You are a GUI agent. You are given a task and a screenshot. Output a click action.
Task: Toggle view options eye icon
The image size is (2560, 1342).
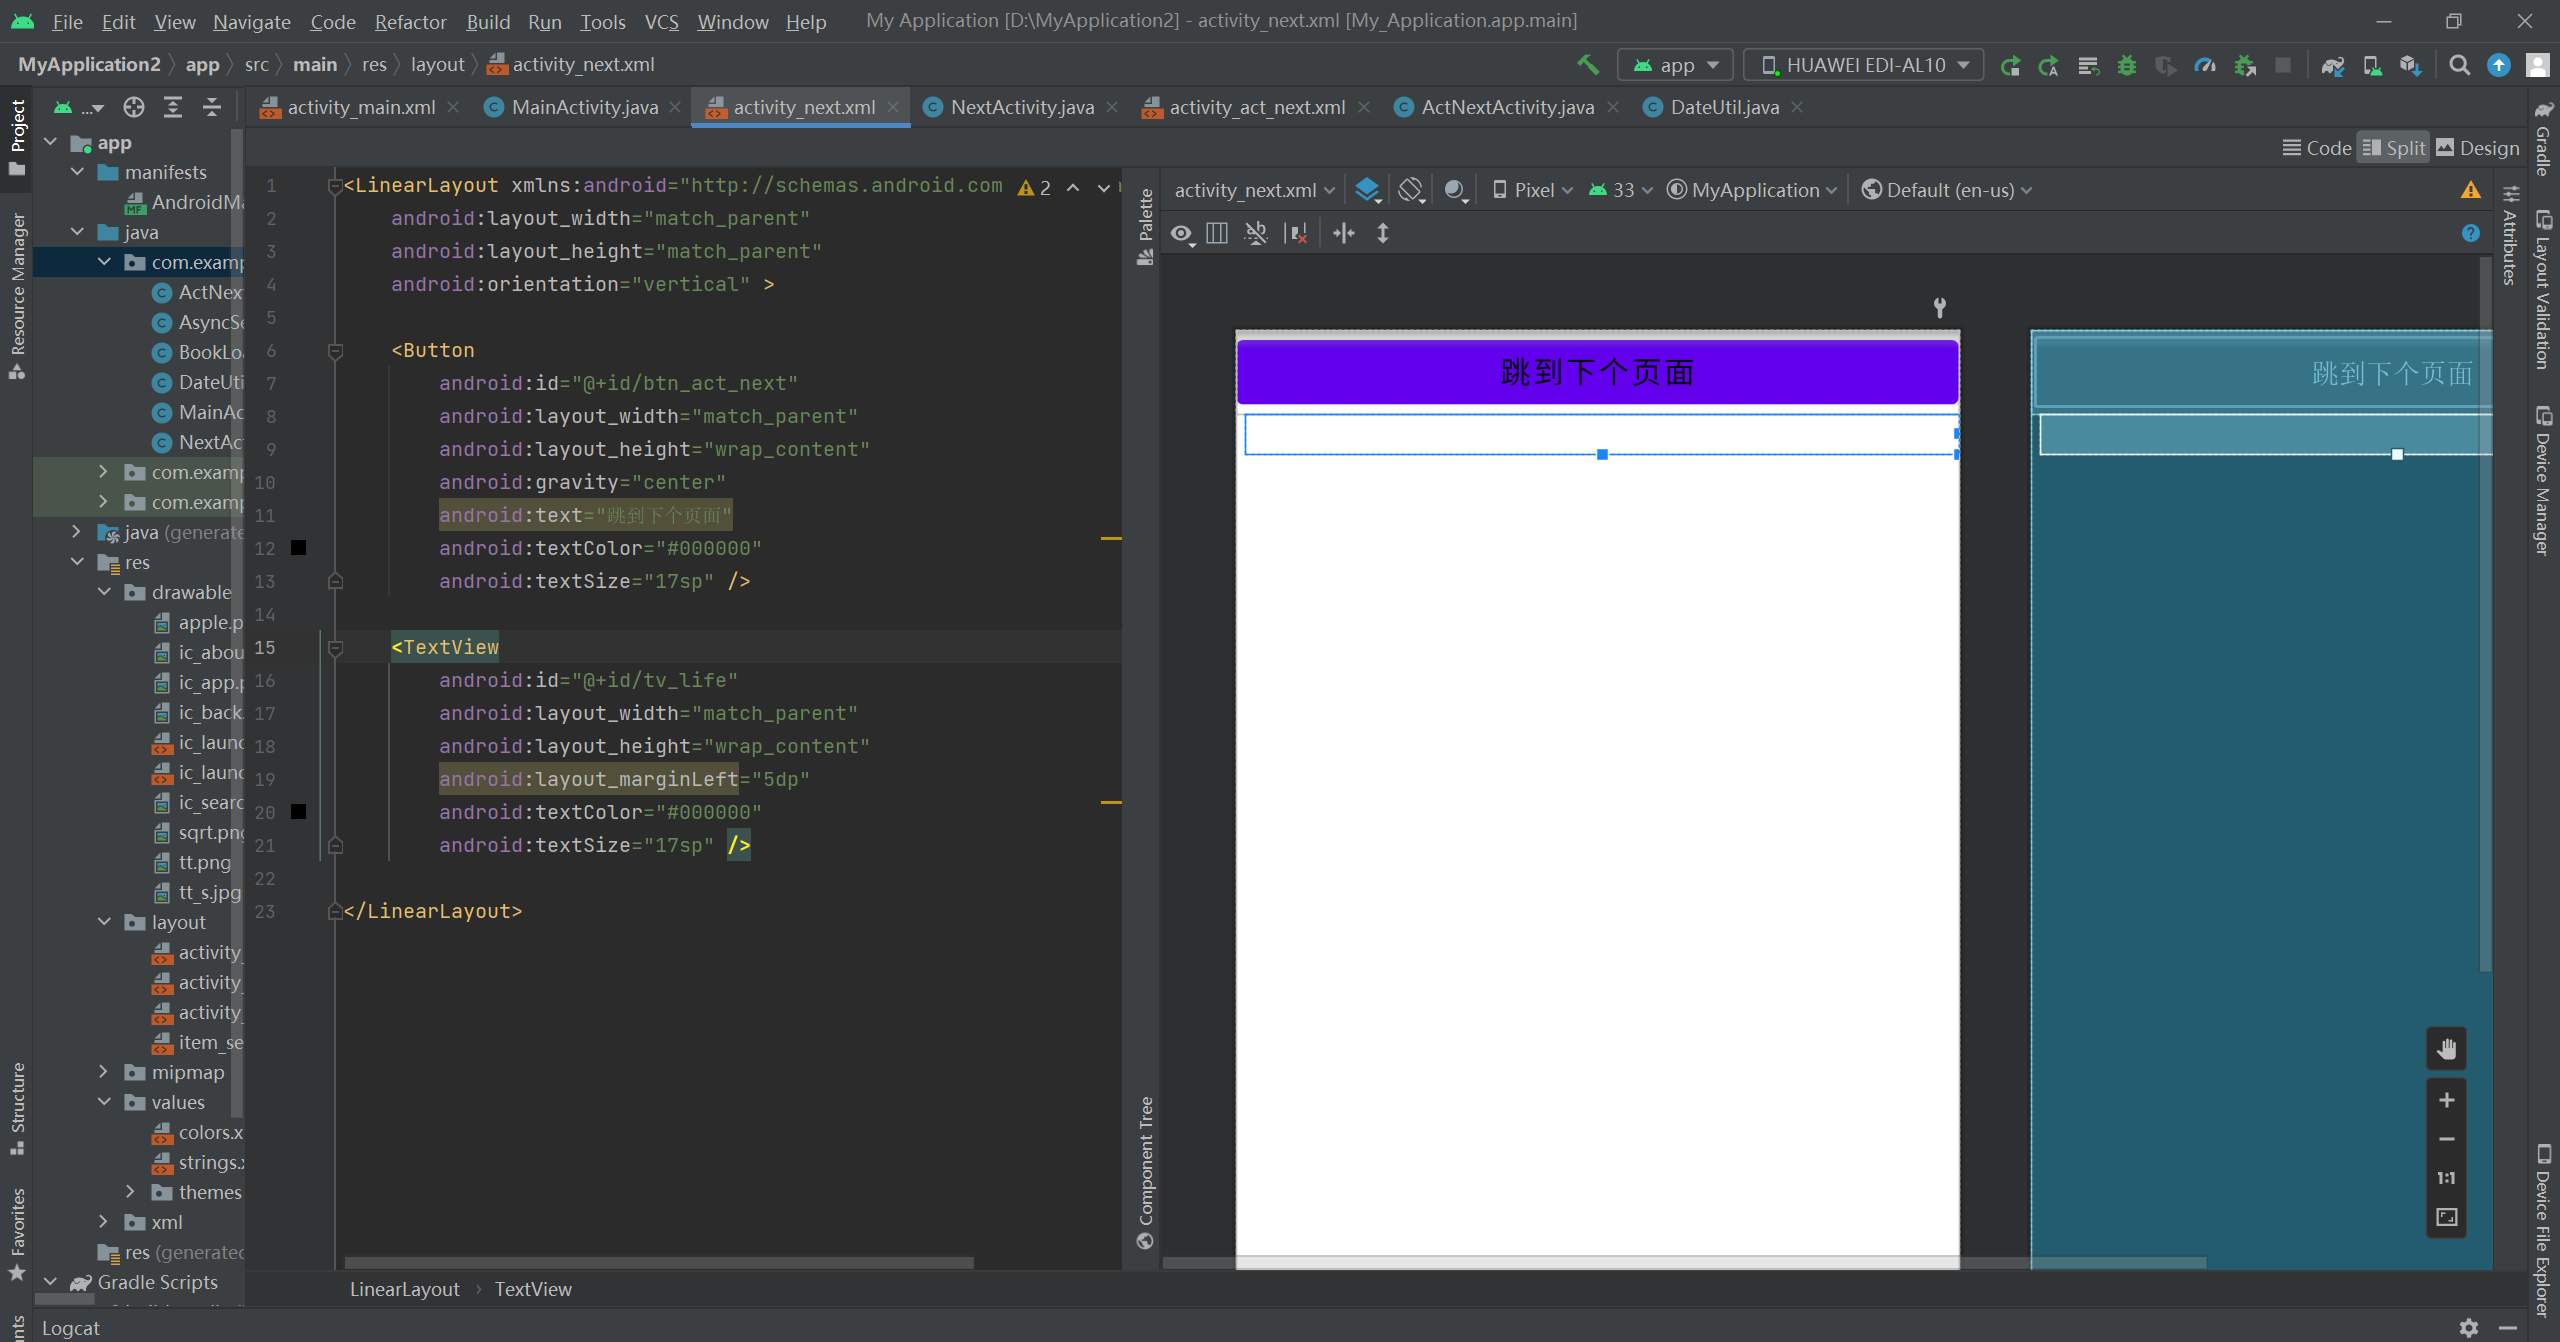tap(1182, 234)
